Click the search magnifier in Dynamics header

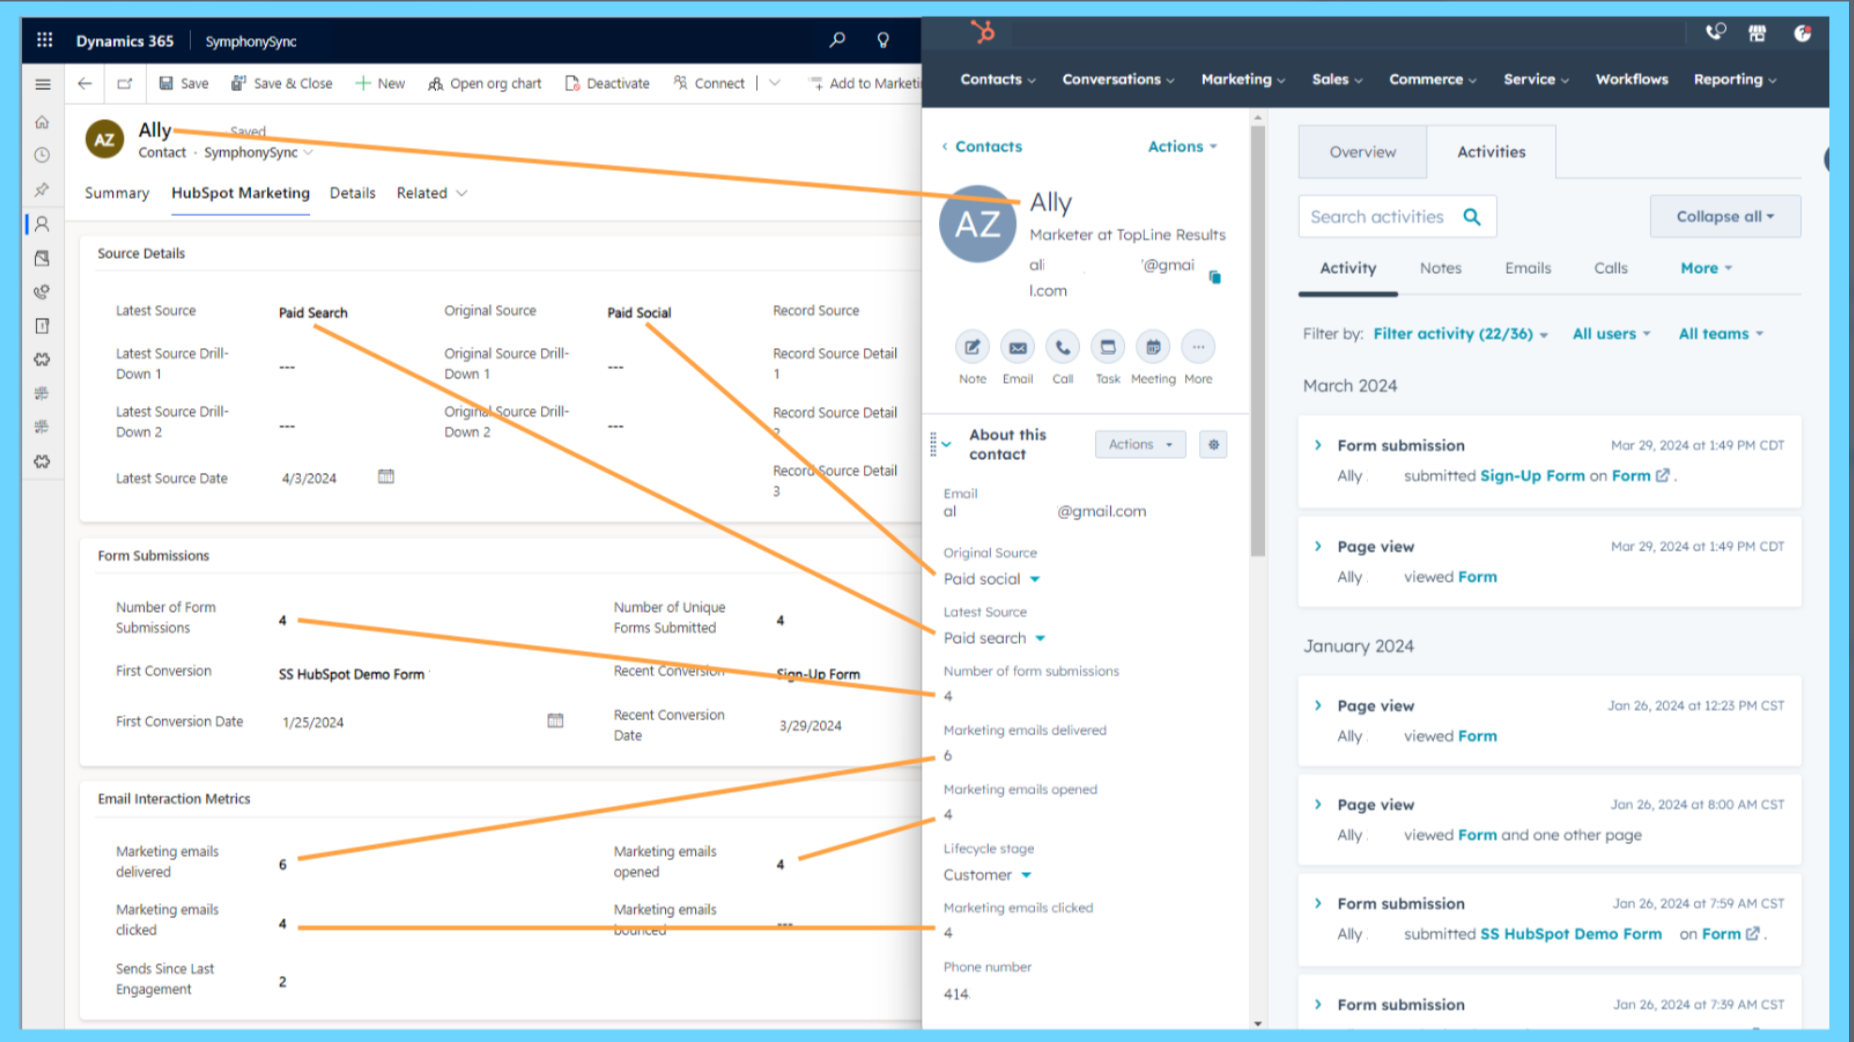[x=837, y=40]
